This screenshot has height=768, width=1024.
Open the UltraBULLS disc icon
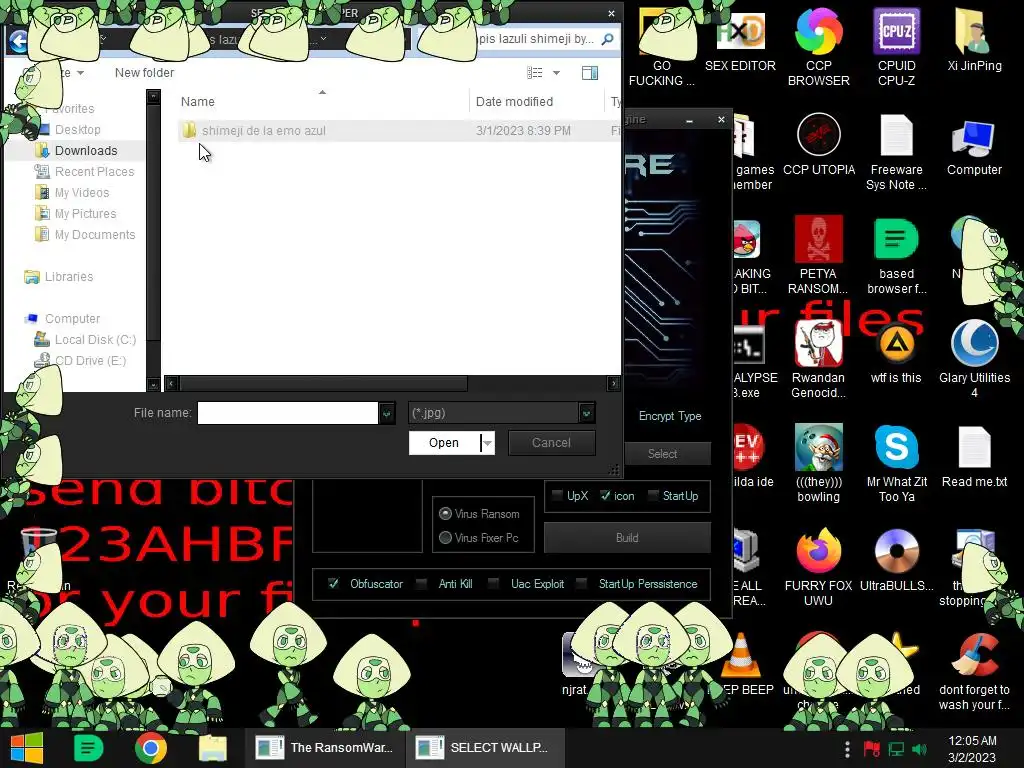coord(897,561)
